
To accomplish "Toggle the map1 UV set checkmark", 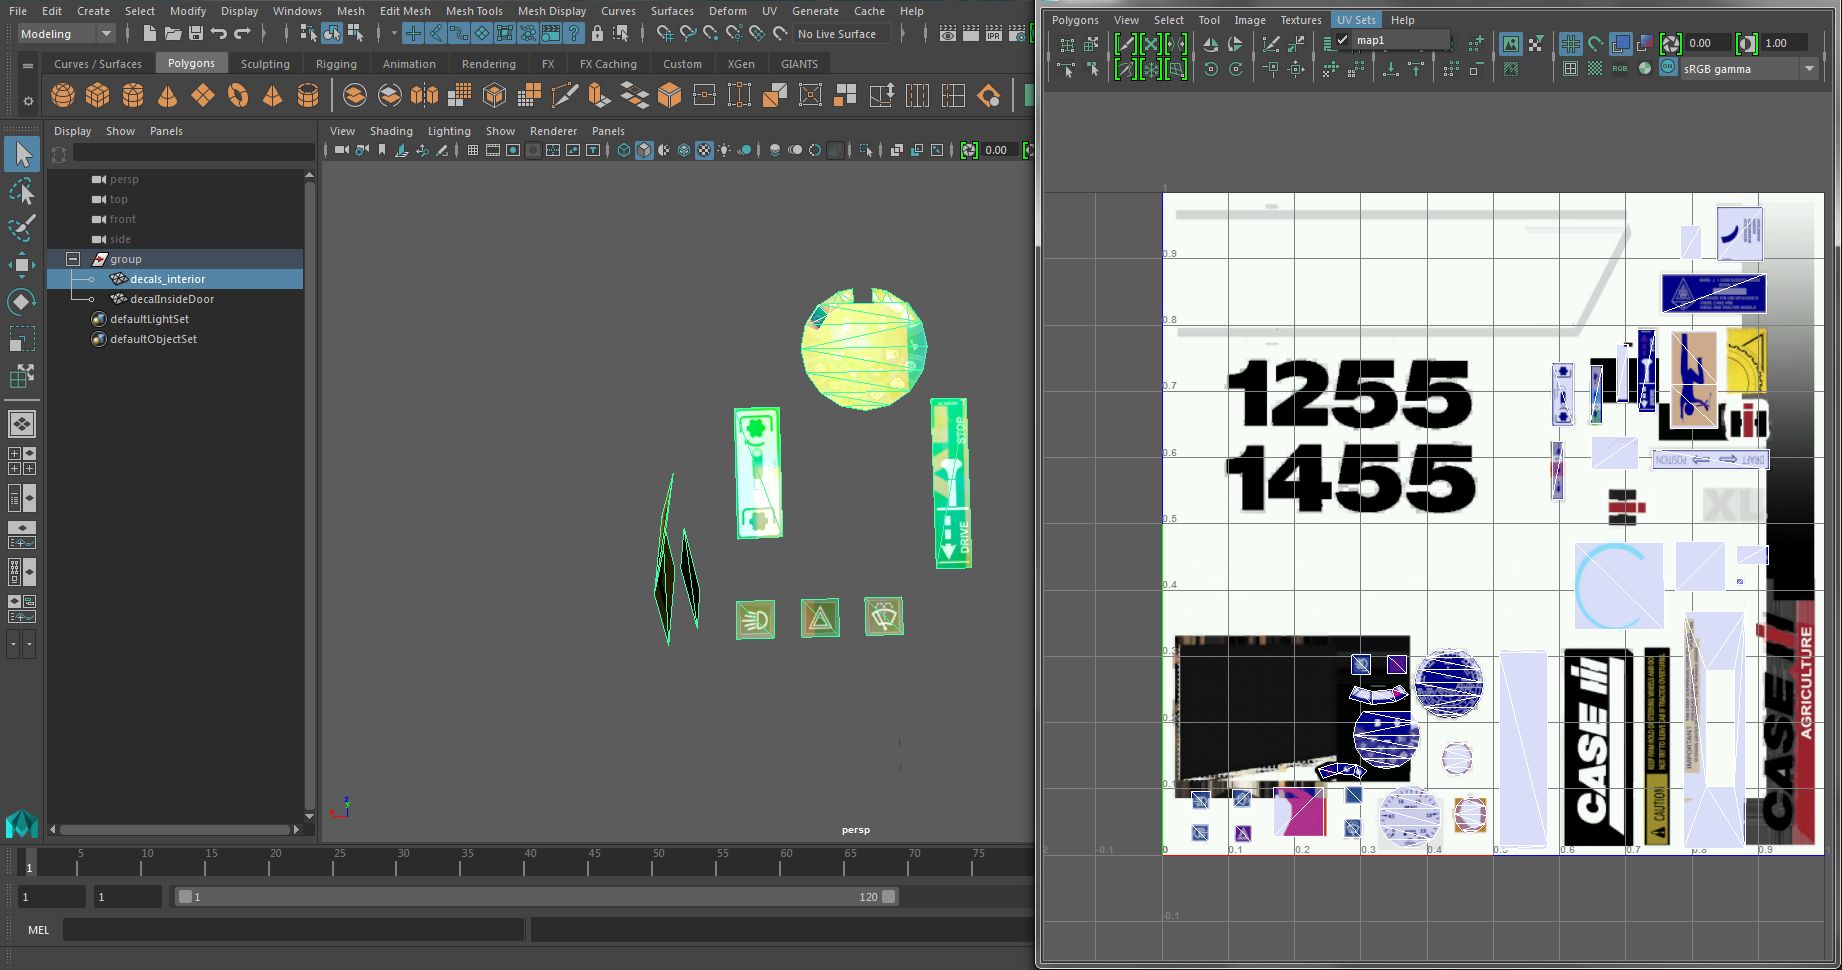I will coord(1343,40).
